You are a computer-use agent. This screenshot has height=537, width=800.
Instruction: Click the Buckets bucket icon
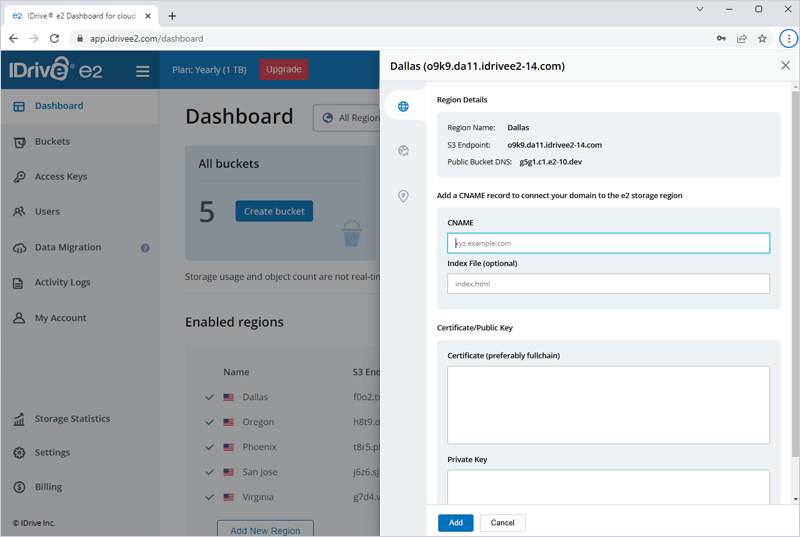click(x=19, y=142)
